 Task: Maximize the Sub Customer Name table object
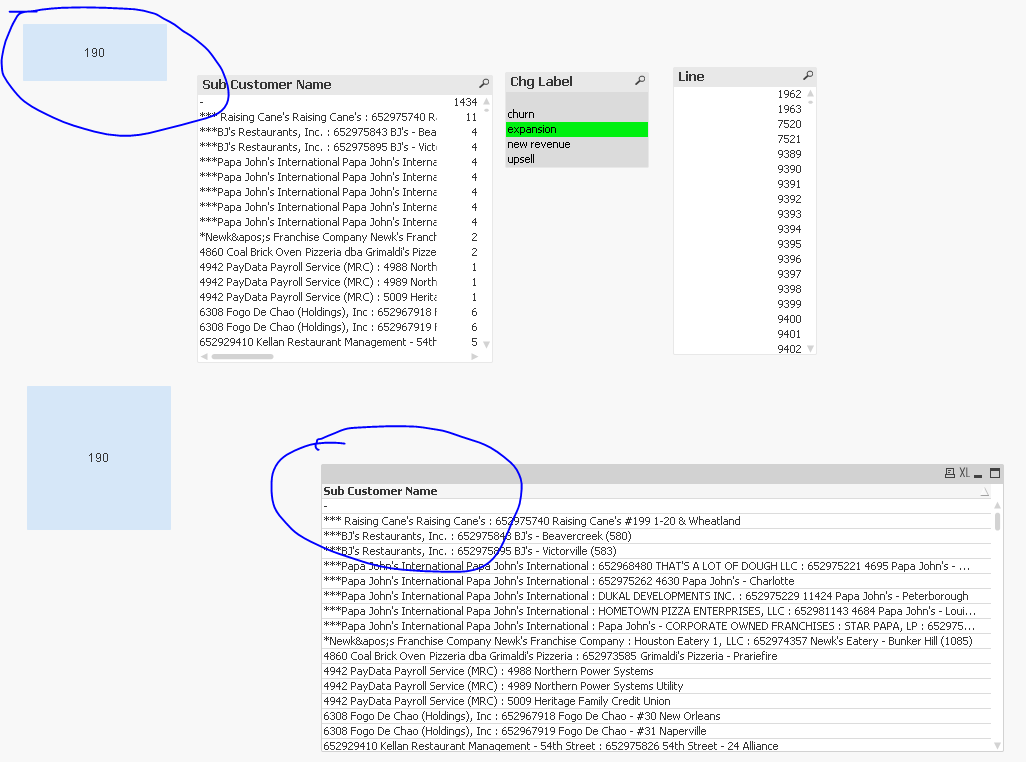pyautogui.click(x=995, y=473)
